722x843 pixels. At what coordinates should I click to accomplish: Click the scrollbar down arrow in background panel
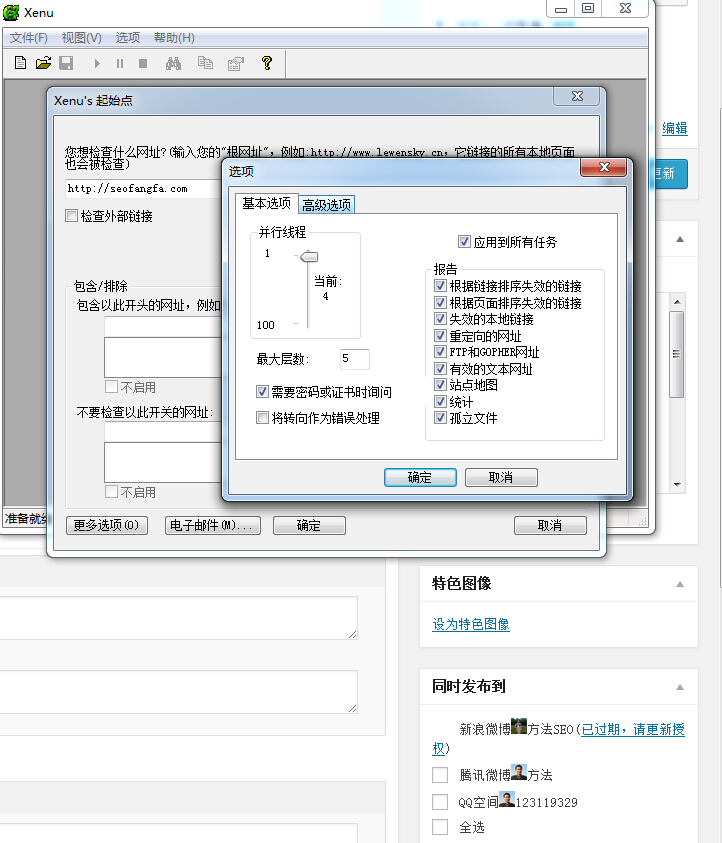pyautogui.click(x=677, y=484)
